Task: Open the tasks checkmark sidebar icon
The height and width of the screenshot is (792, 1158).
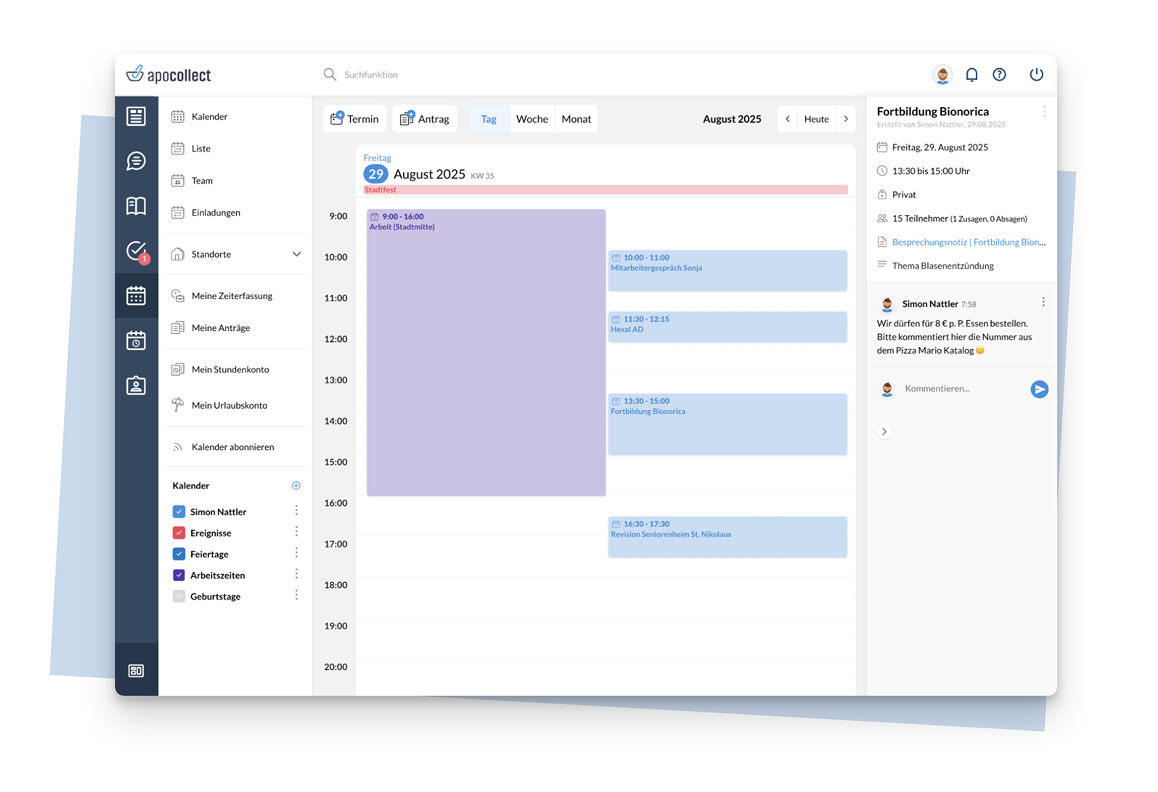Action: pos(136,251)
